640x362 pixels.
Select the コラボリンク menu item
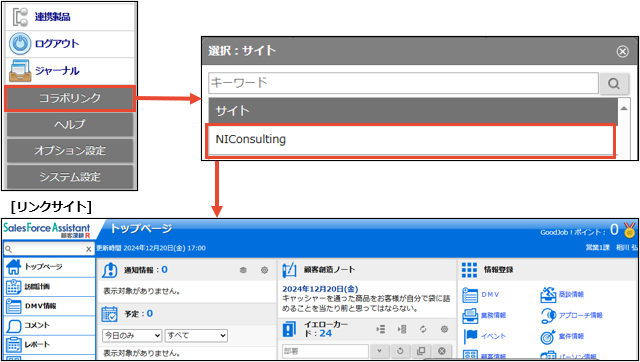(x=70, y=98)
